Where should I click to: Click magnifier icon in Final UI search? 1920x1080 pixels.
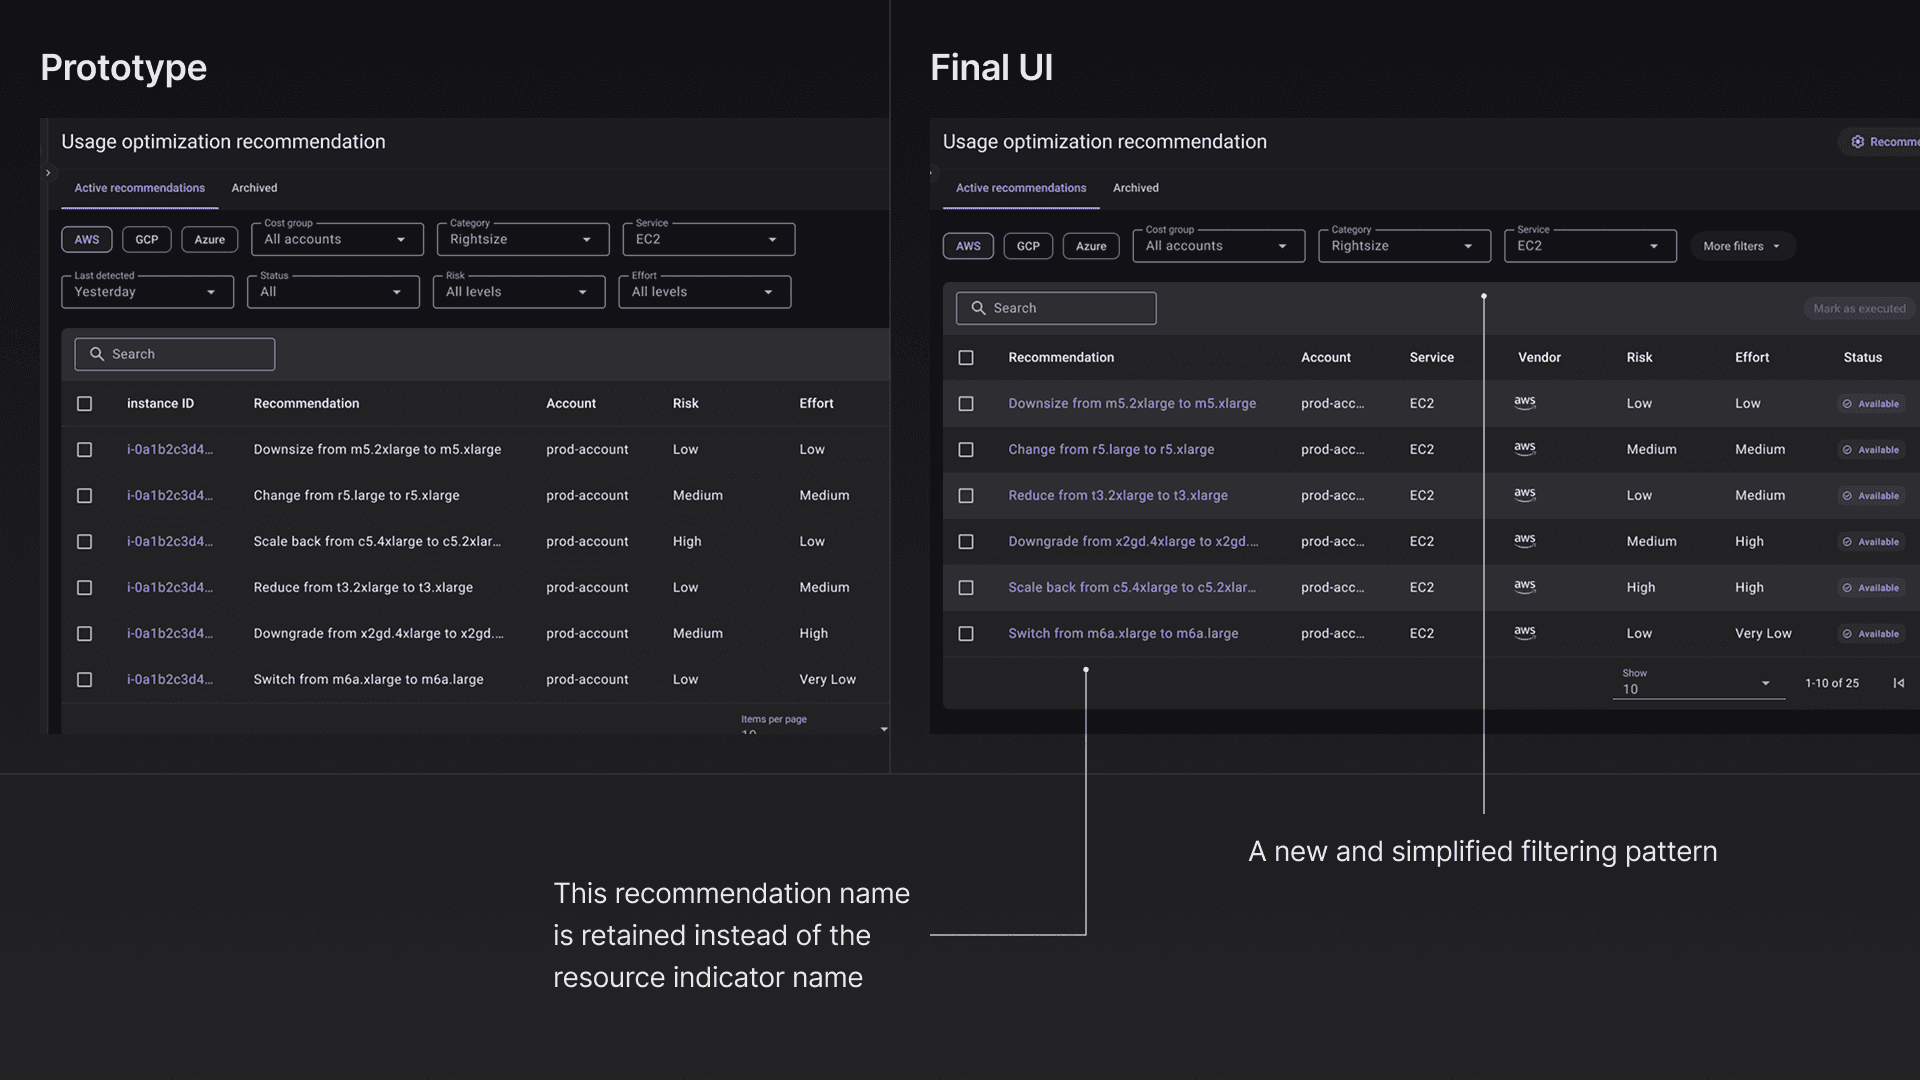[978, 308]
